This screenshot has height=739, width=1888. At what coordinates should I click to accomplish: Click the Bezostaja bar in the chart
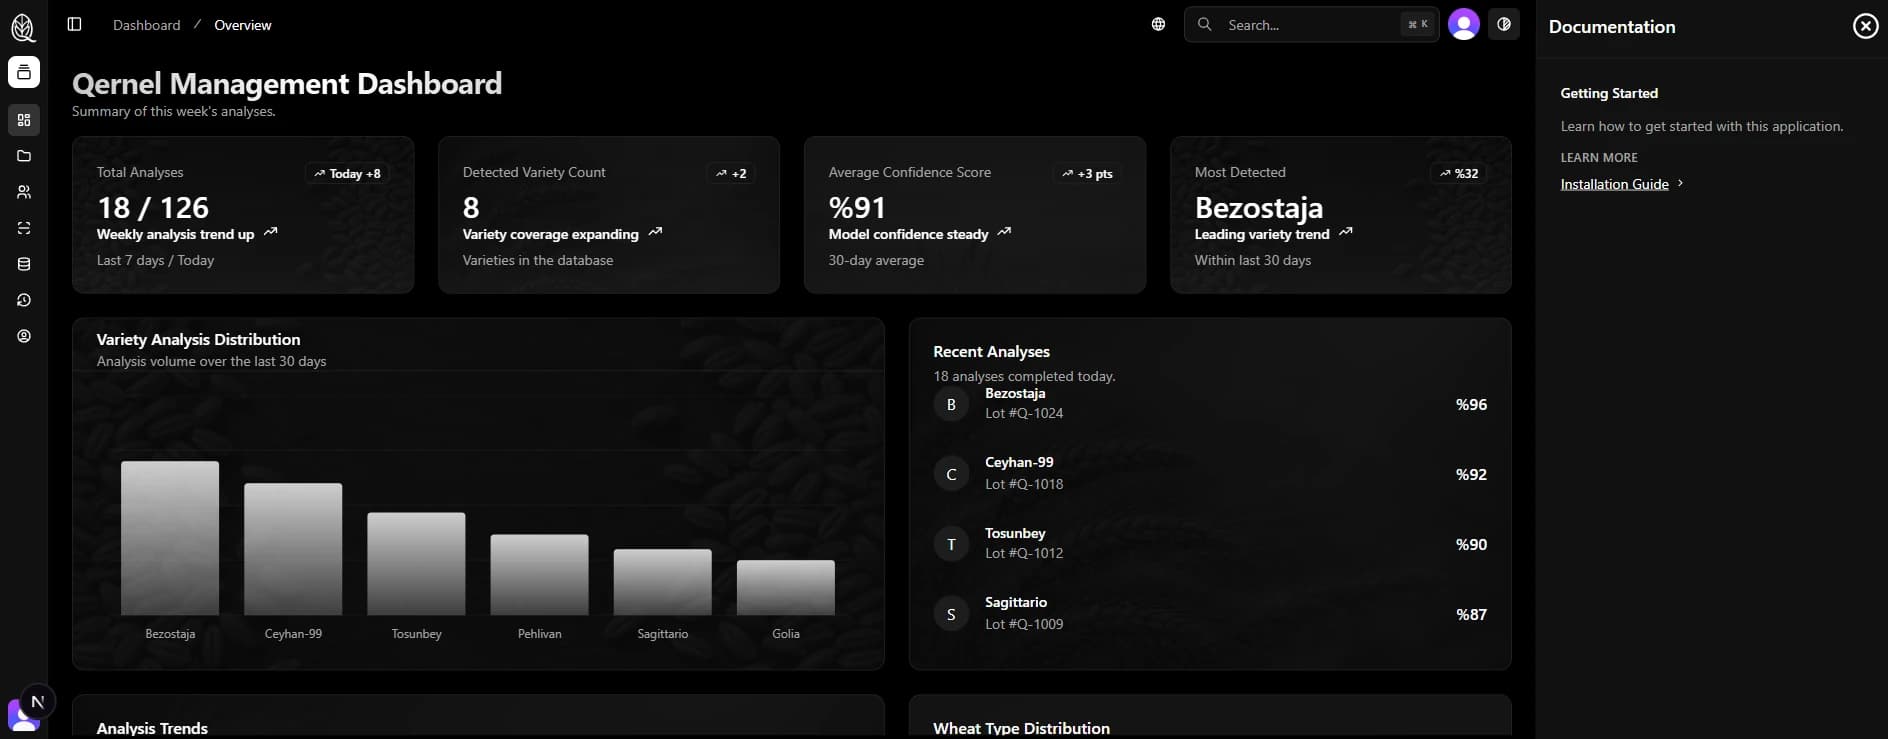[170, 538]
